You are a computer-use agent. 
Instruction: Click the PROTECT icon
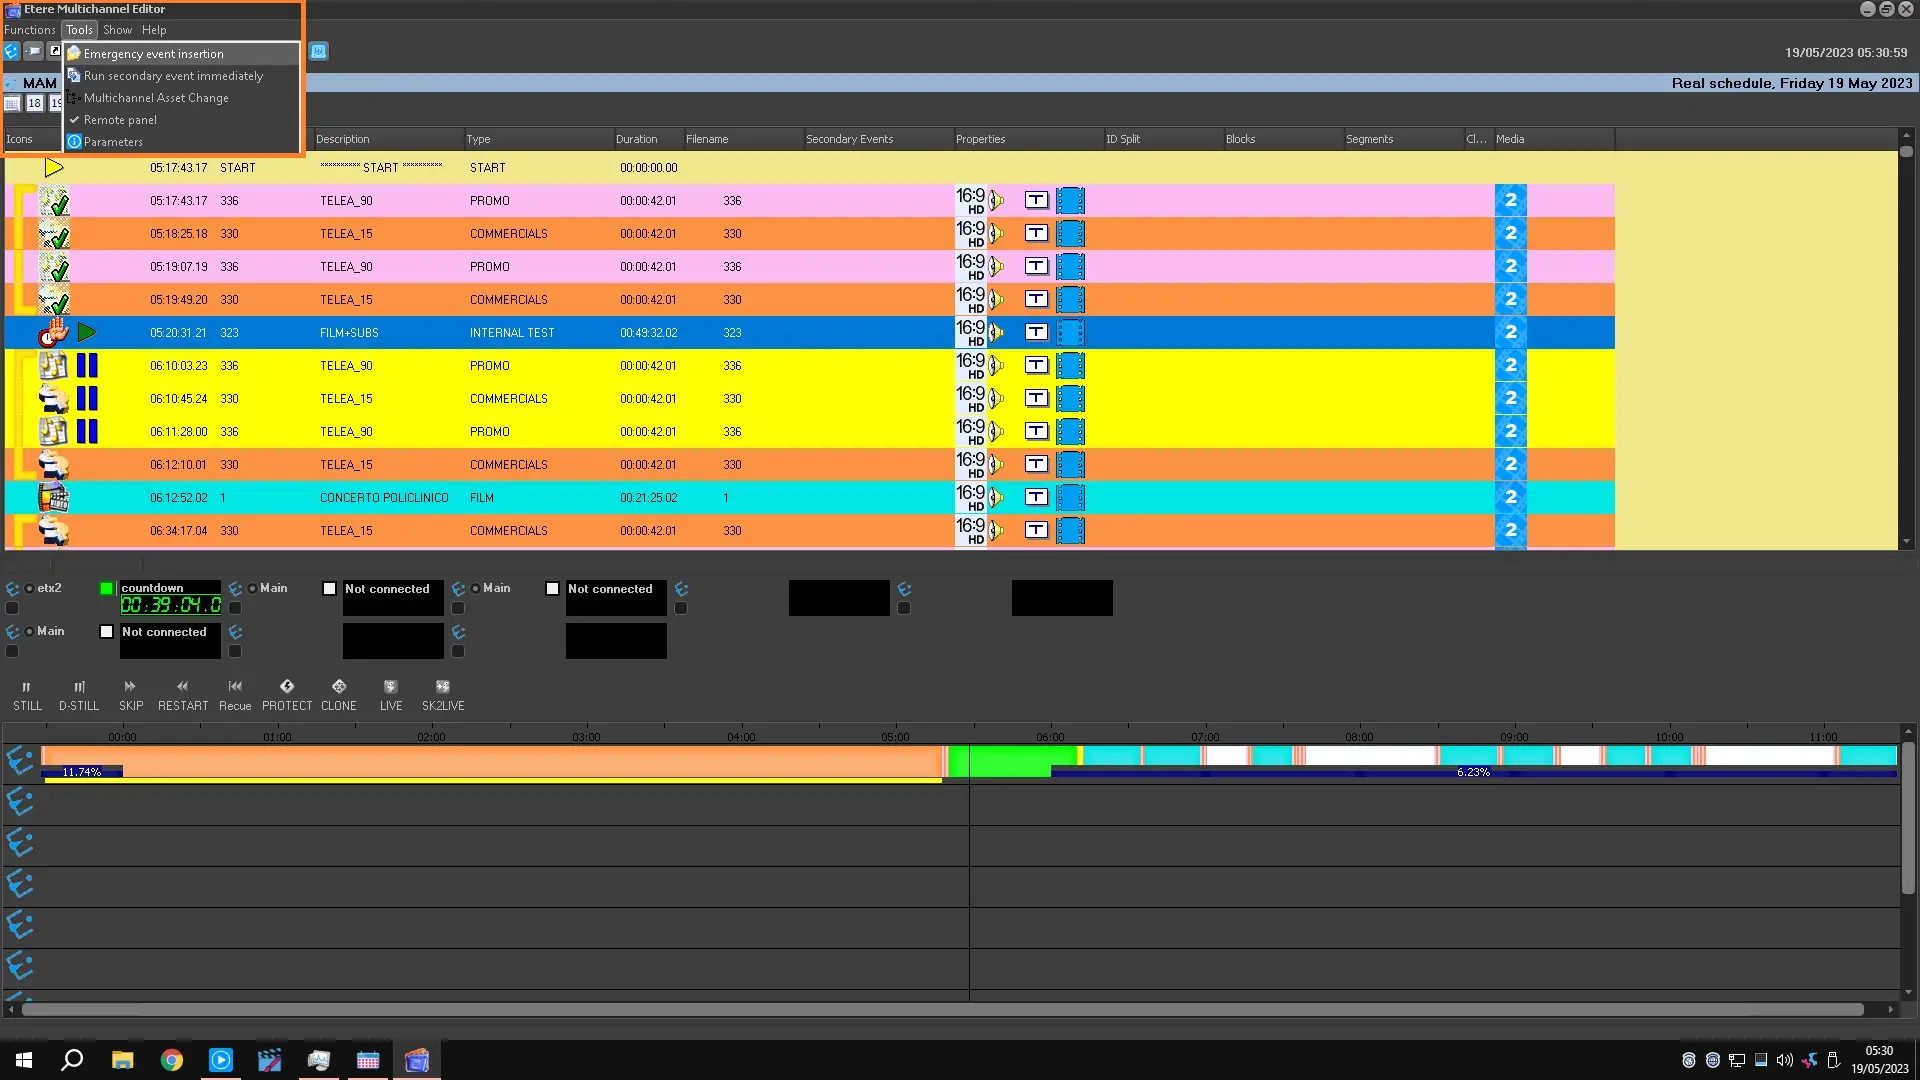[x=287, y=687]
